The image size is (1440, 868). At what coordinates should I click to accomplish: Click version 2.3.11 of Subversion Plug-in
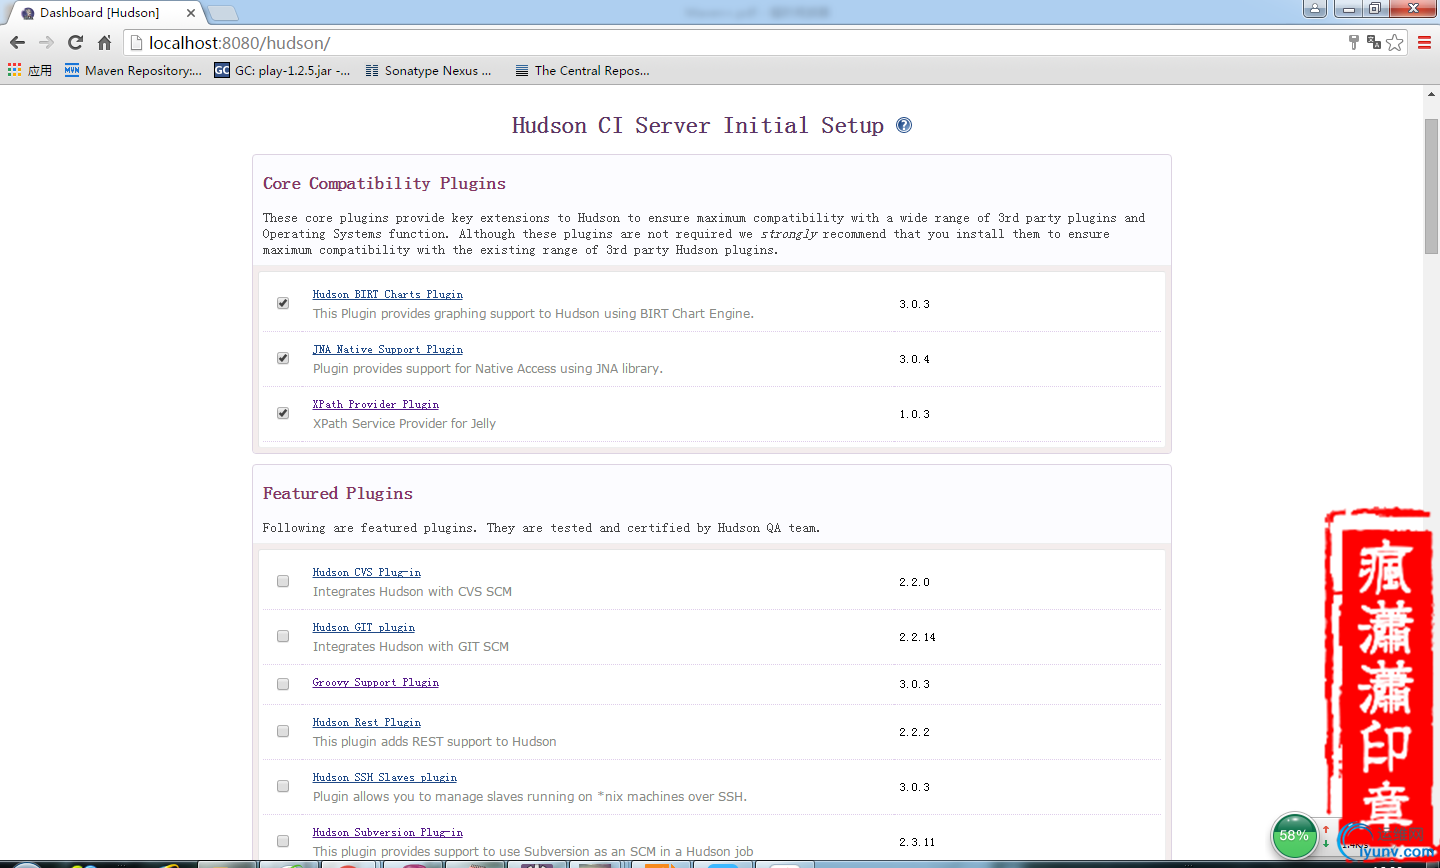coord(917,842)
